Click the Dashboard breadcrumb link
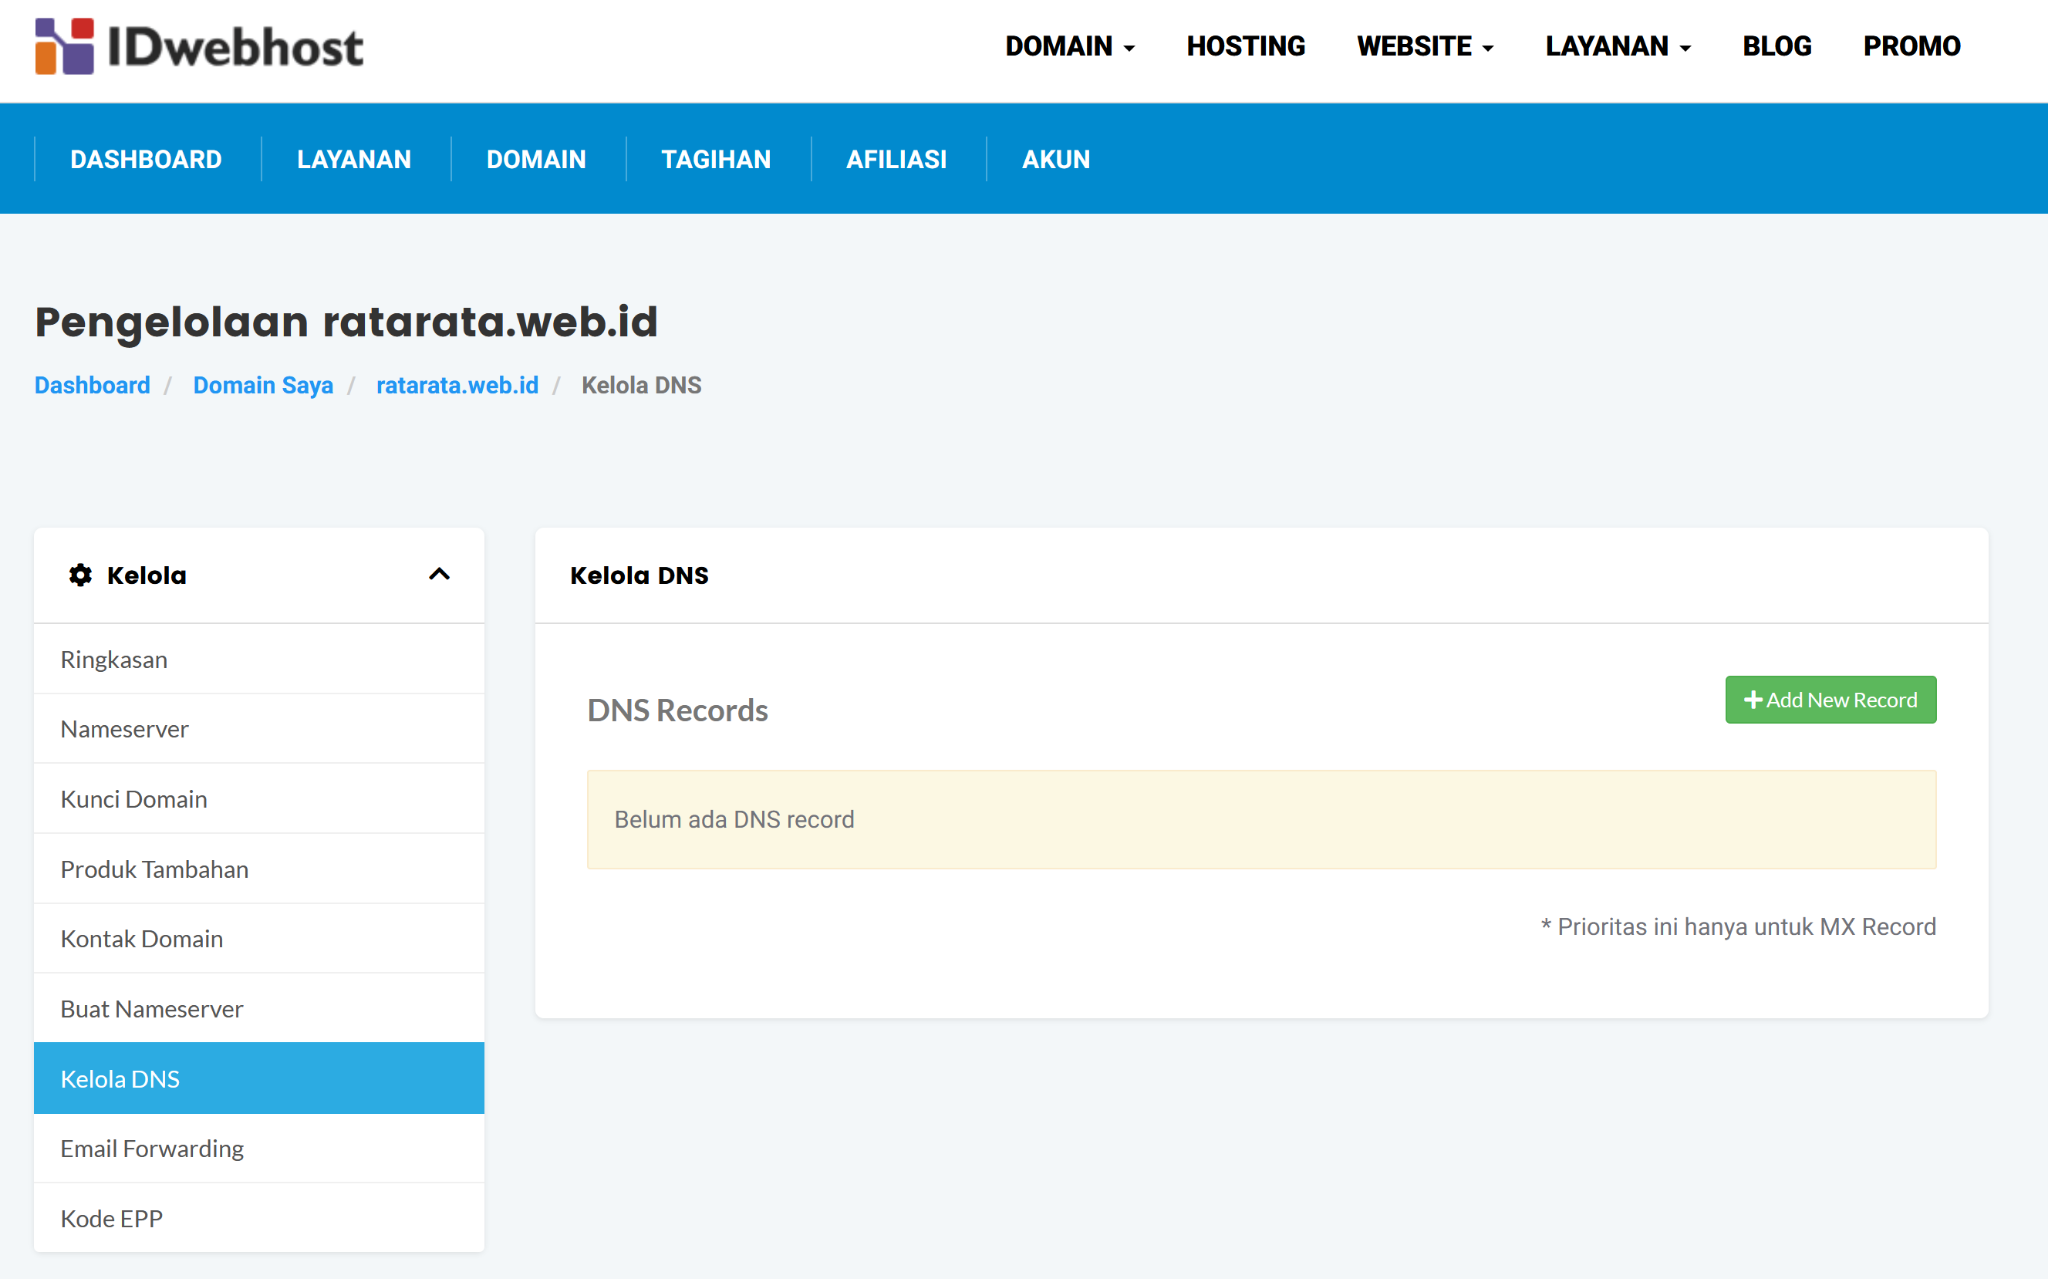This screenshot has width=2048, height=1279. [92, 385]
